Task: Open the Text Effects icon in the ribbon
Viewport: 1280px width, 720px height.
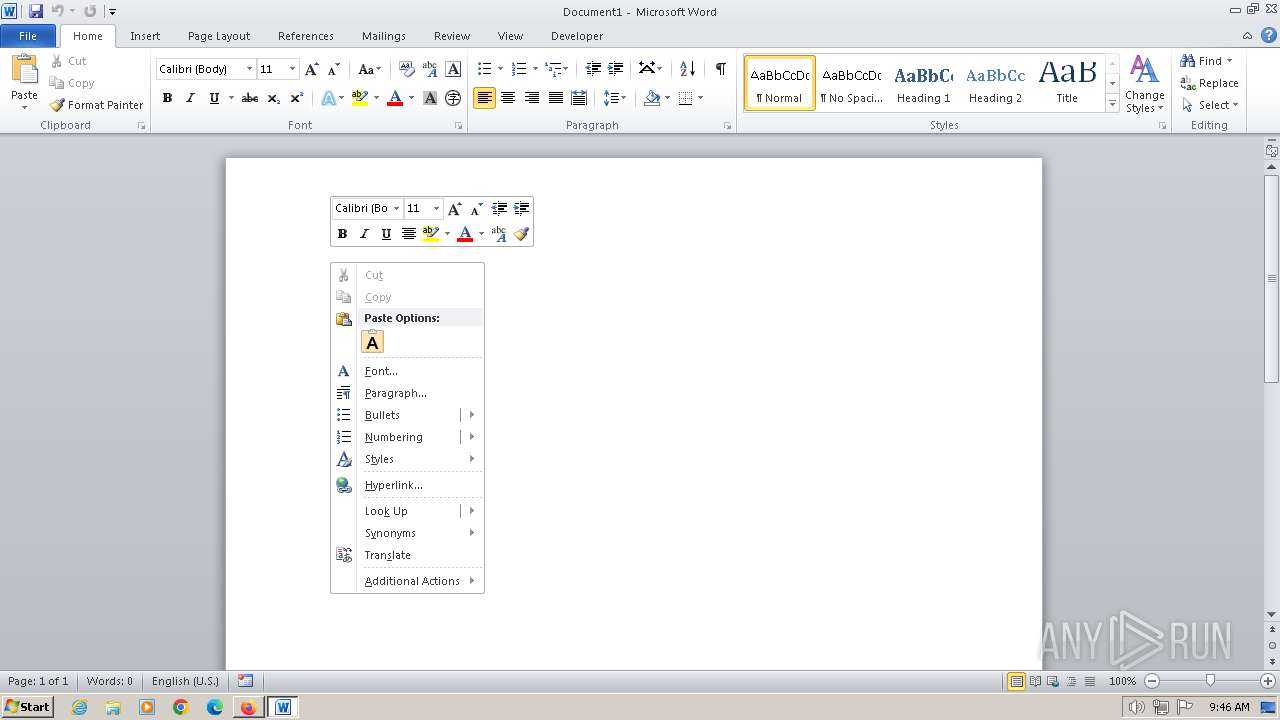Action: click(328, 98)
